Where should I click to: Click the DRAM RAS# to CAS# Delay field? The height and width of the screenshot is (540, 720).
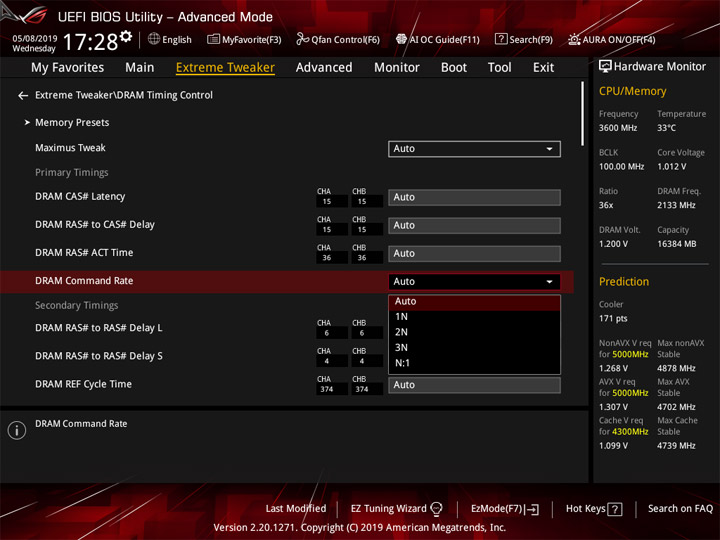pos(474,225)
